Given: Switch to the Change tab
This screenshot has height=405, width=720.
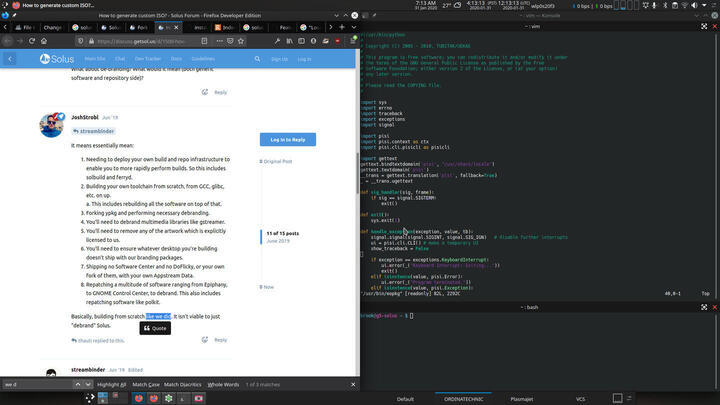Looking at the screenshot, I should [x=52, y=28].
